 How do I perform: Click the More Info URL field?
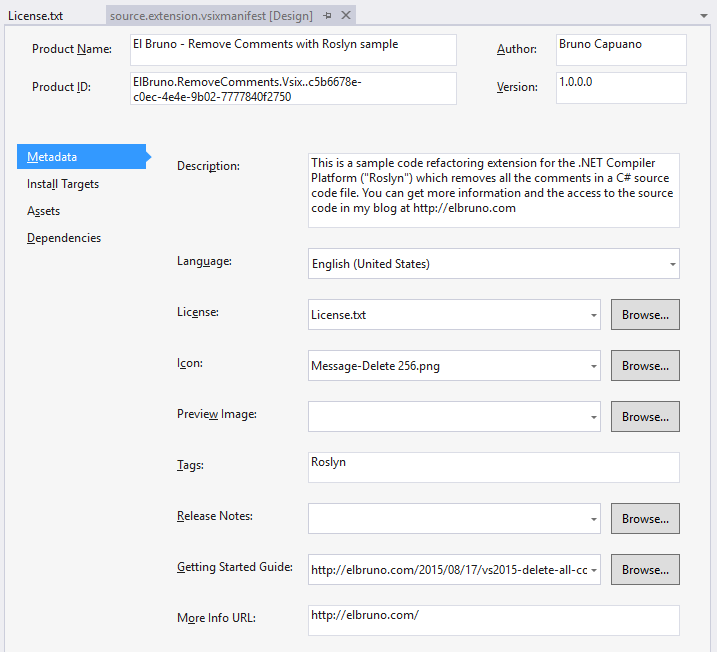pos(493,620)
